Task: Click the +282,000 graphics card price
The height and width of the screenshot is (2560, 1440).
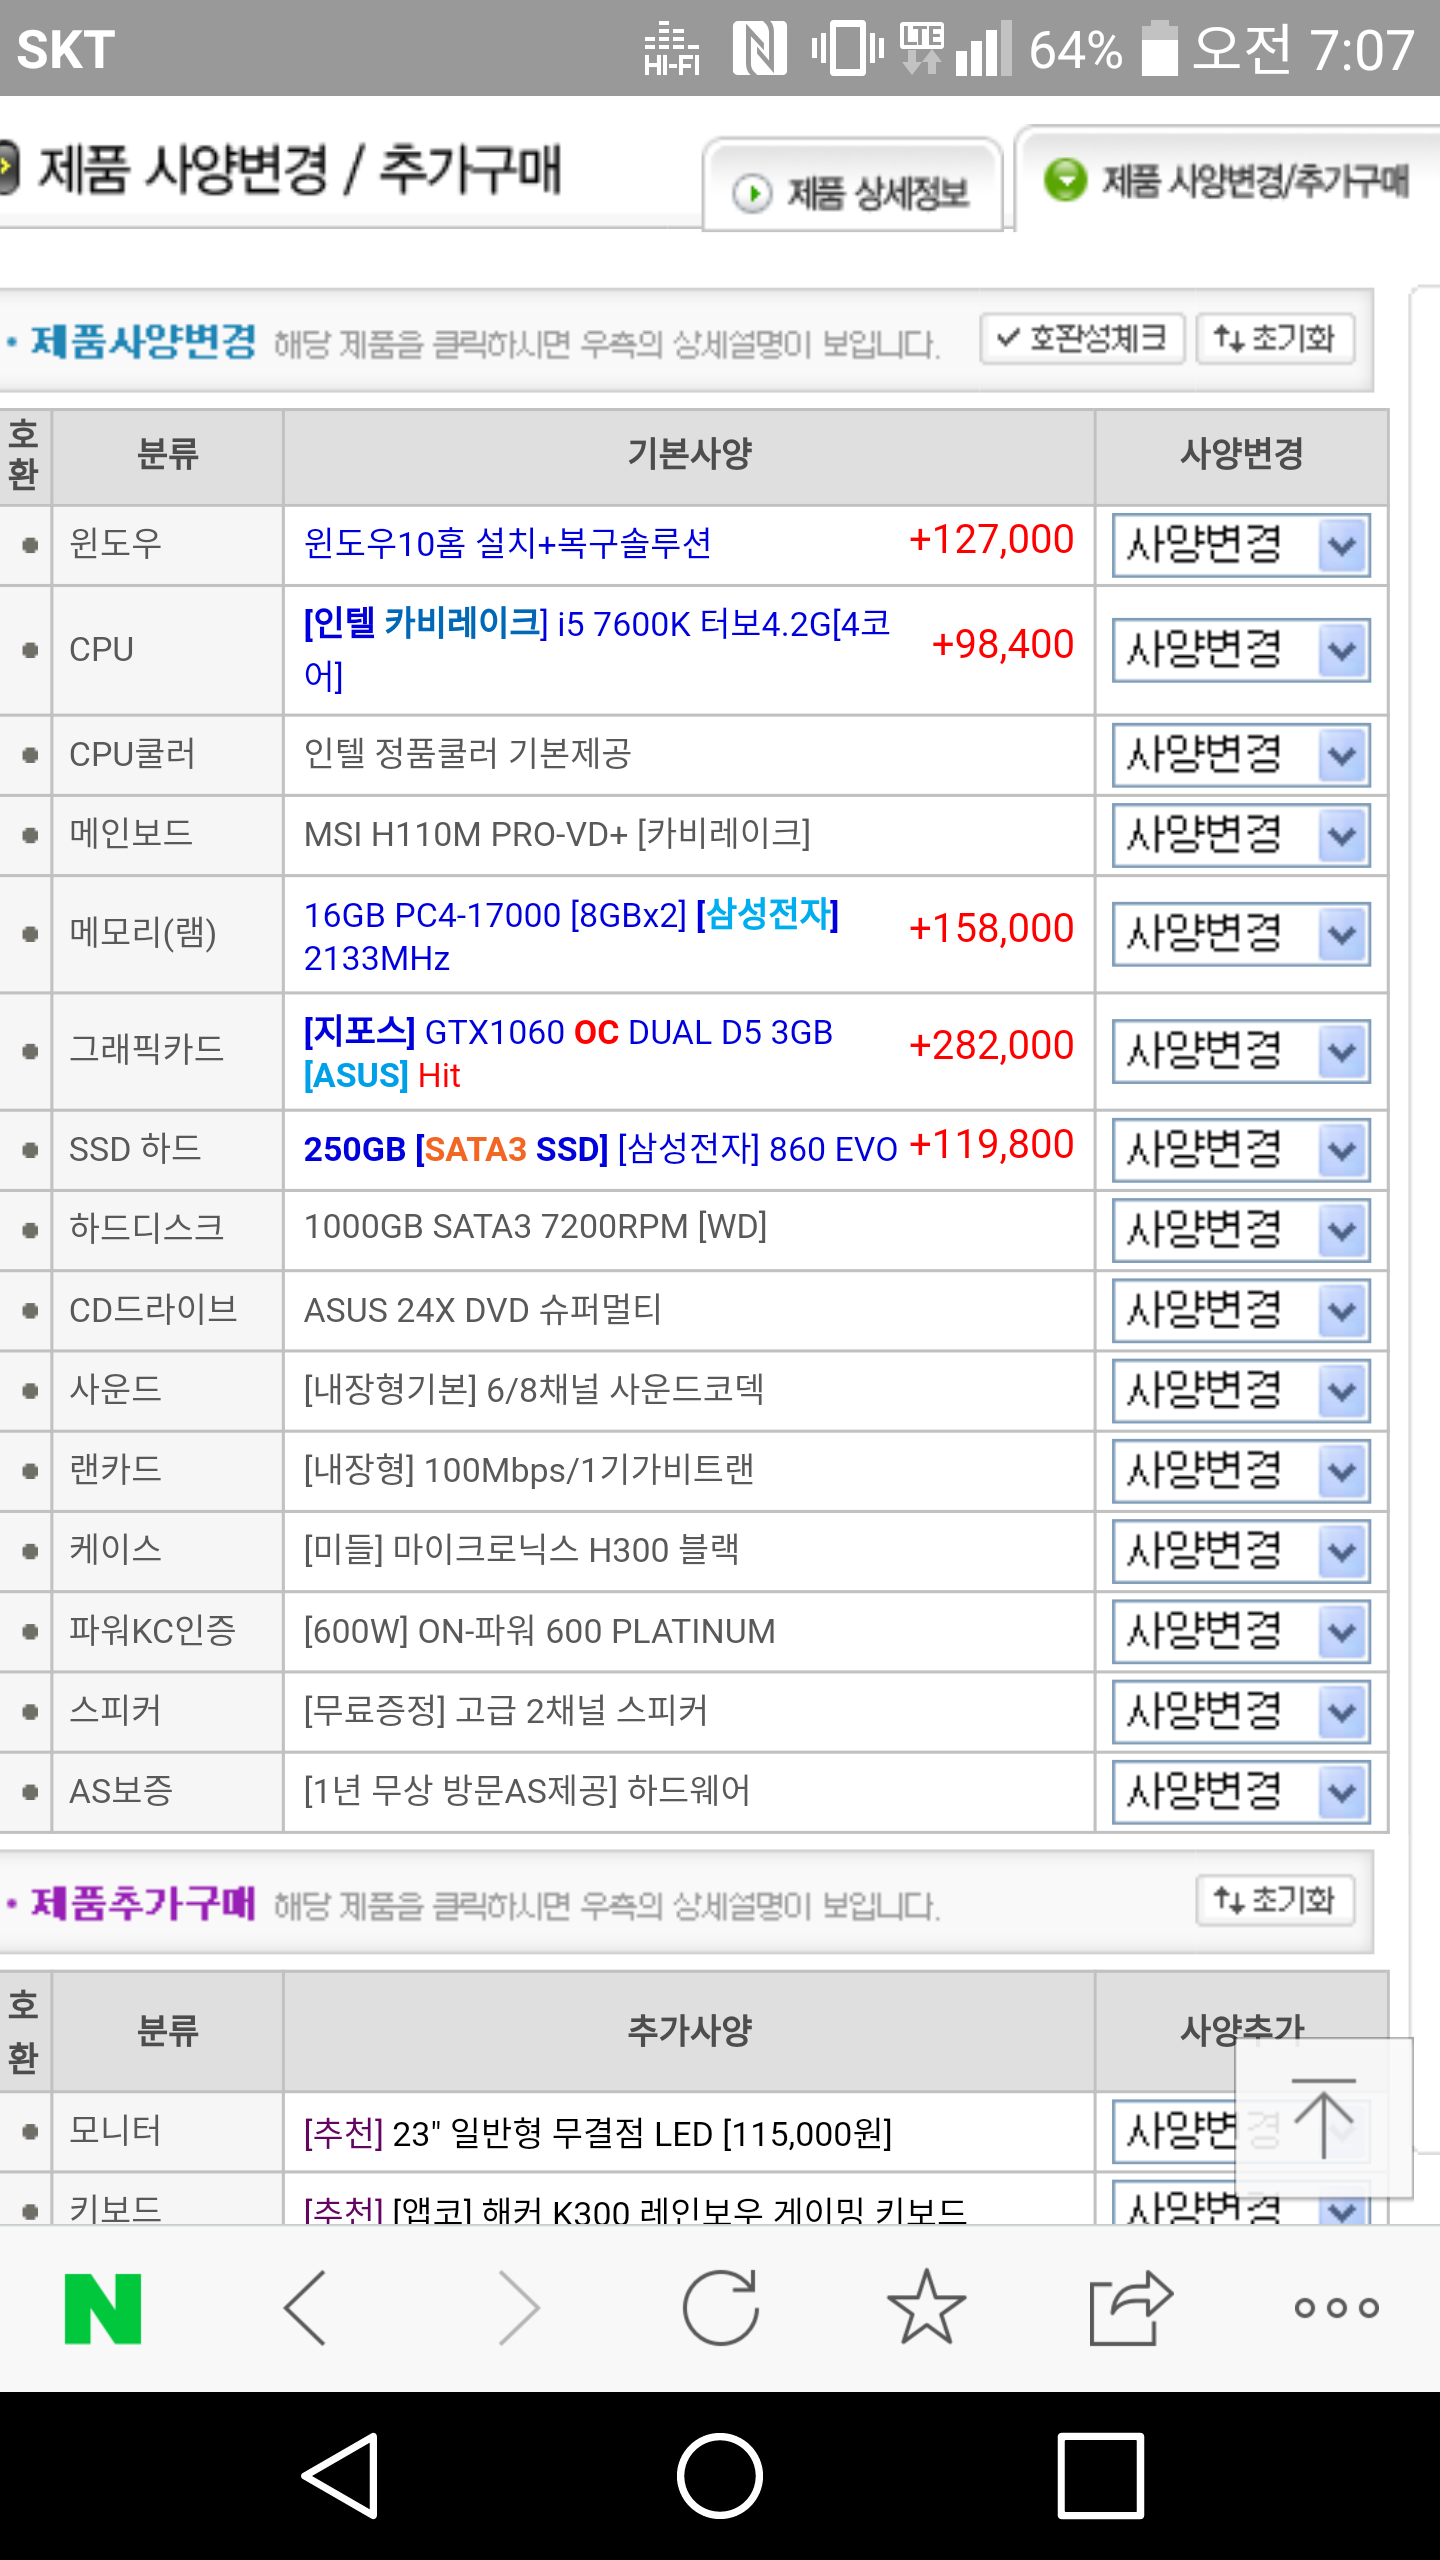Action: [991, 1045]
